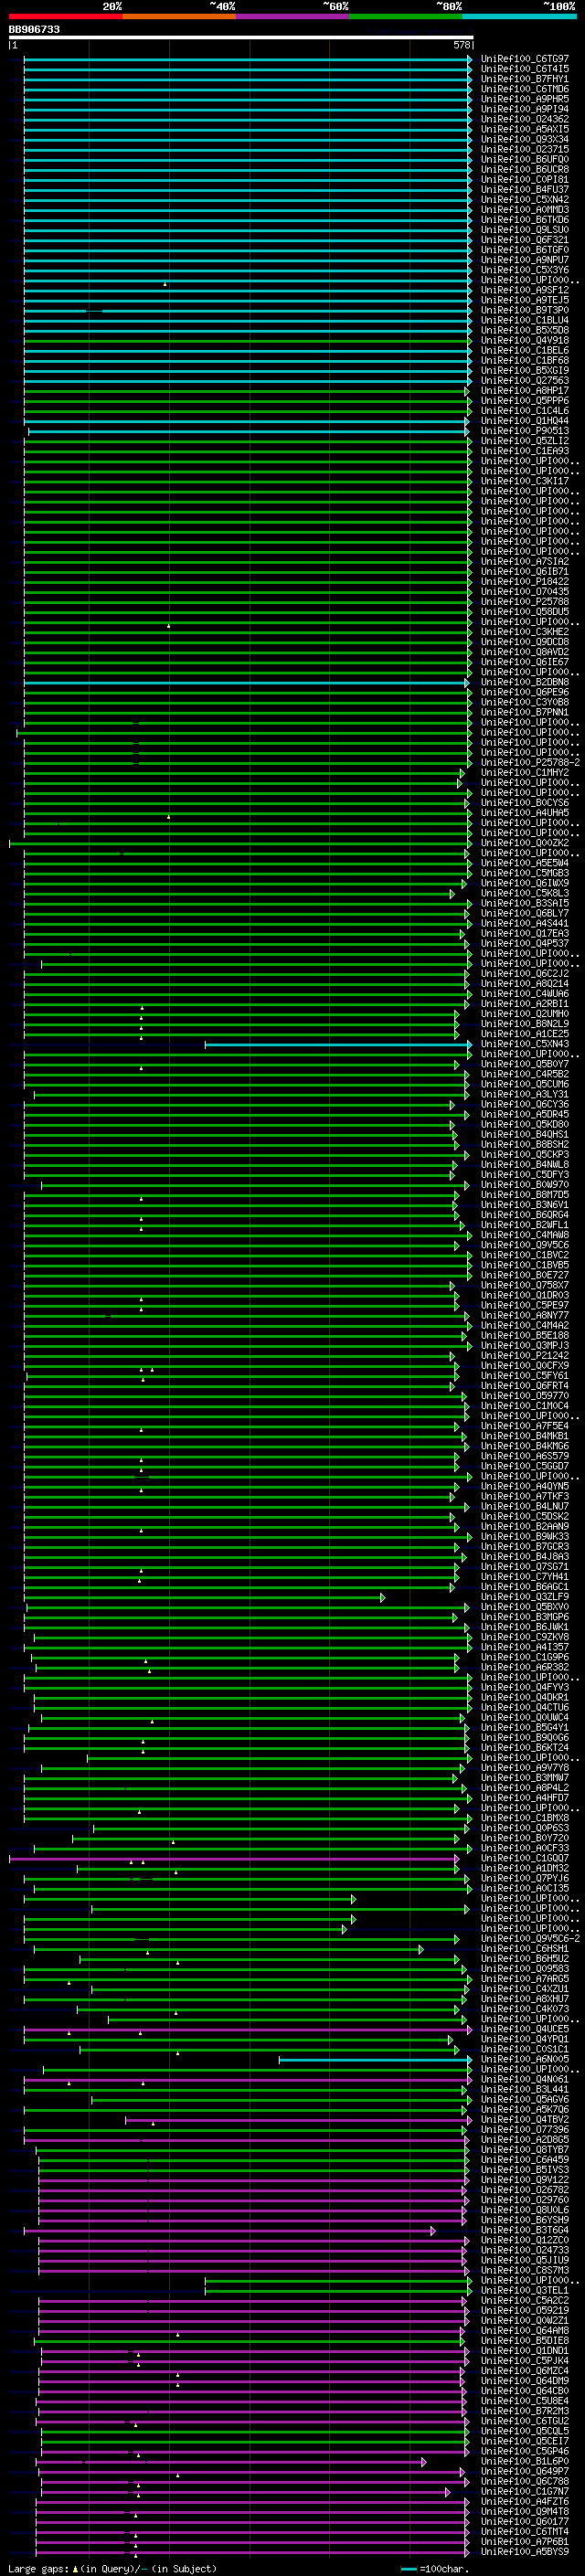The image size is (585, 2576).
Task: Select hit UniRef100_Q2UMH0
Action: [524, 1014]
